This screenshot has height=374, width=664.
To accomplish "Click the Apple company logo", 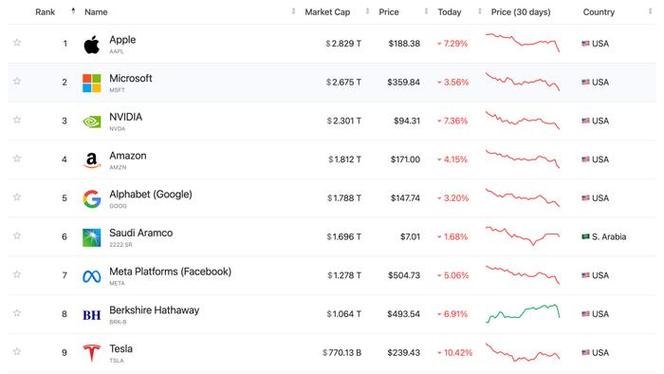I will point(91,44).
